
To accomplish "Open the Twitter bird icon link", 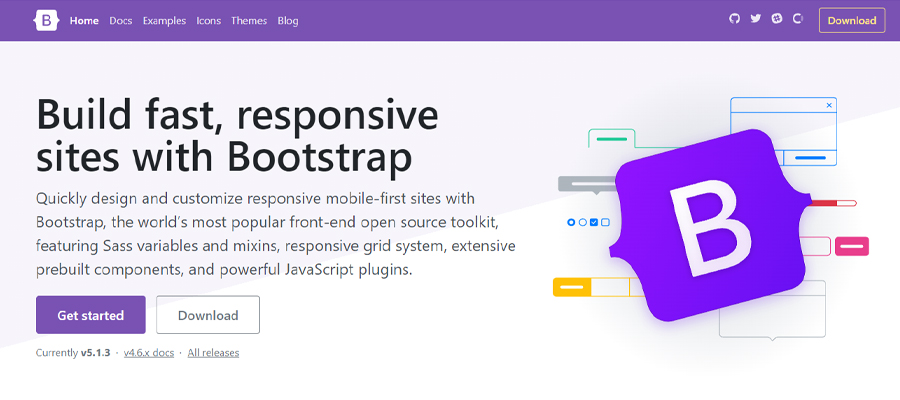I will (756, 19).
